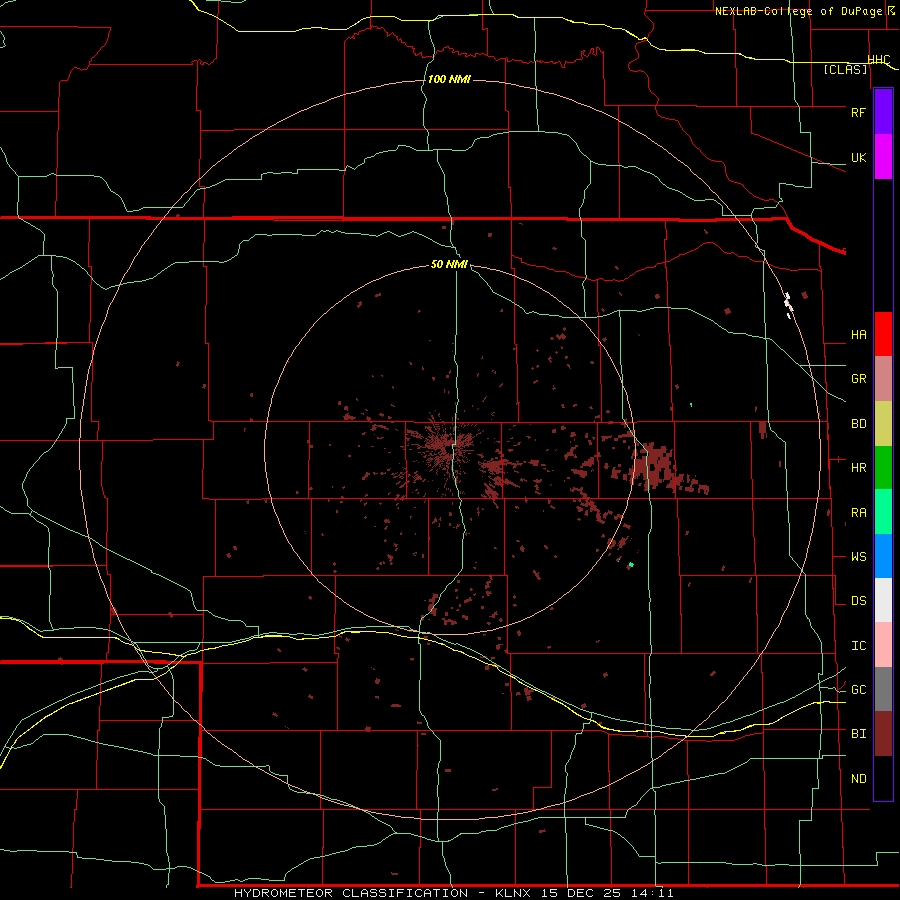Click the KLNX station identifier
Screen dimensions: 900x900
(x=513, y=893)
